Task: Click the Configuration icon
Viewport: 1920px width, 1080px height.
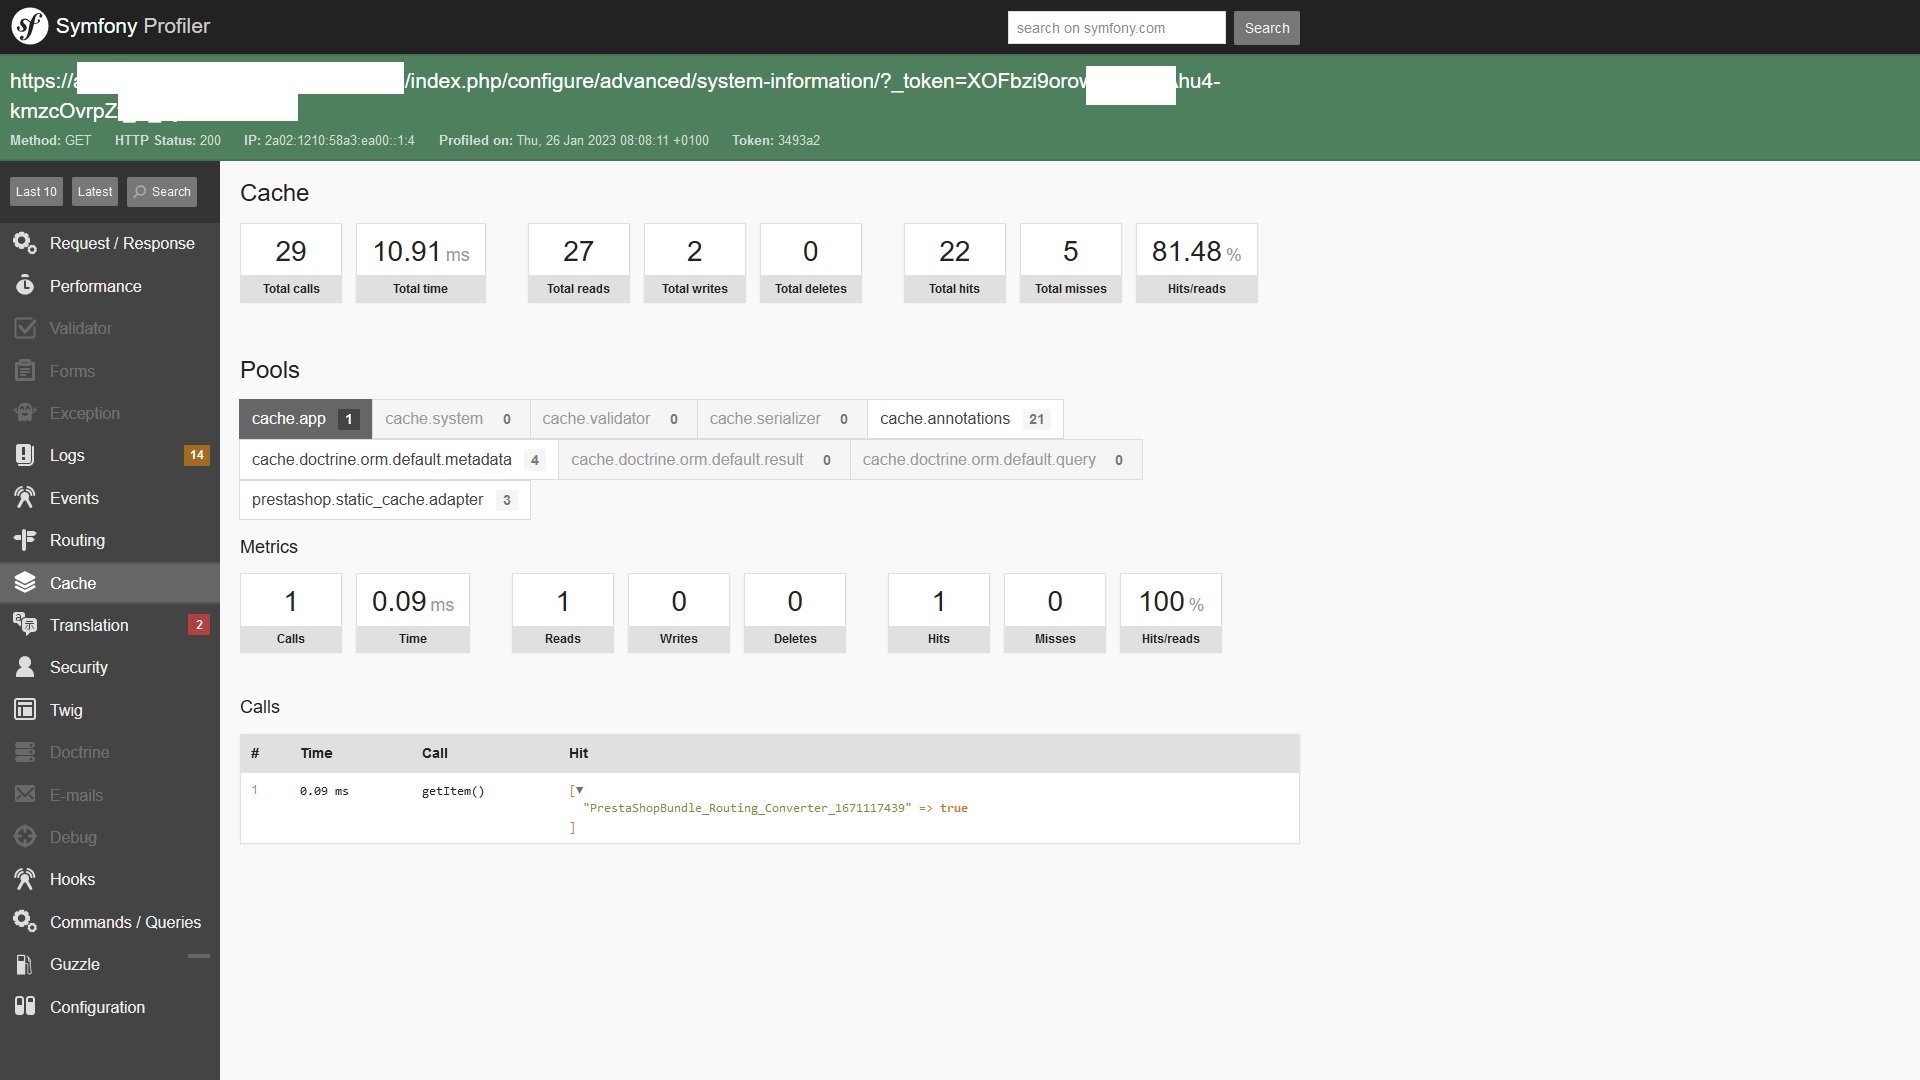Action: [25, 1007]
